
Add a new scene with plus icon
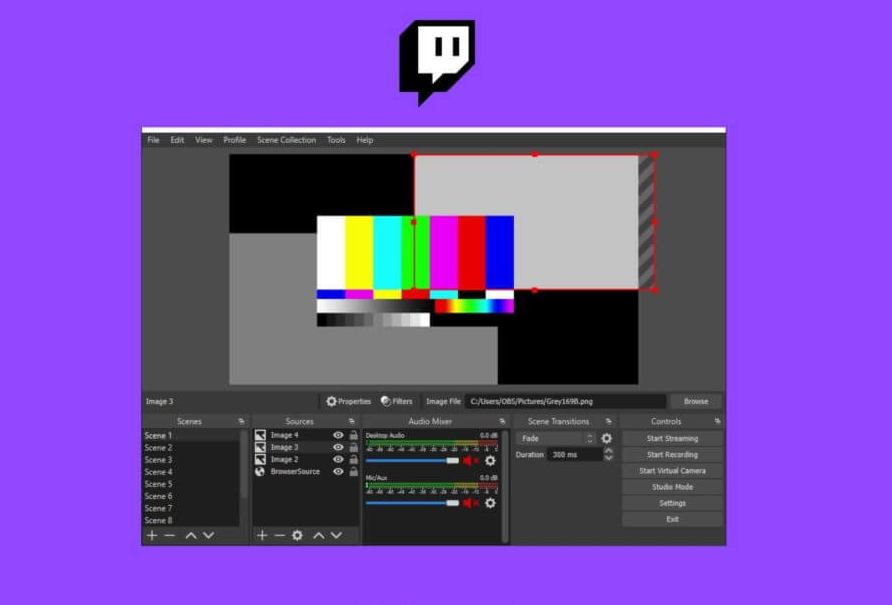pyautogui.click(x=152, y=536)
